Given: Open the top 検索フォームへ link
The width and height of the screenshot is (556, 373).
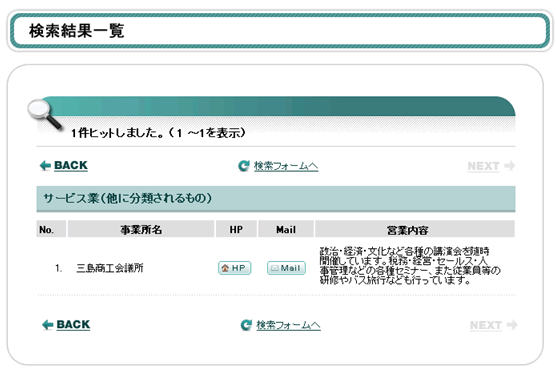Looking at the screenshot, I should [286, 166].
